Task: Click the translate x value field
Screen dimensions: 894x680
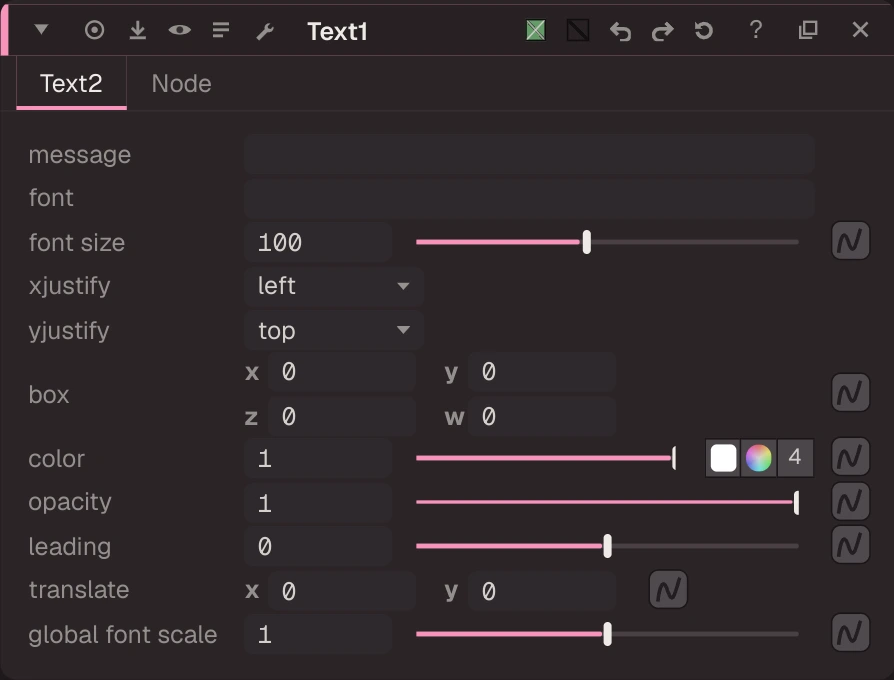Action: [x=342, y=591]
